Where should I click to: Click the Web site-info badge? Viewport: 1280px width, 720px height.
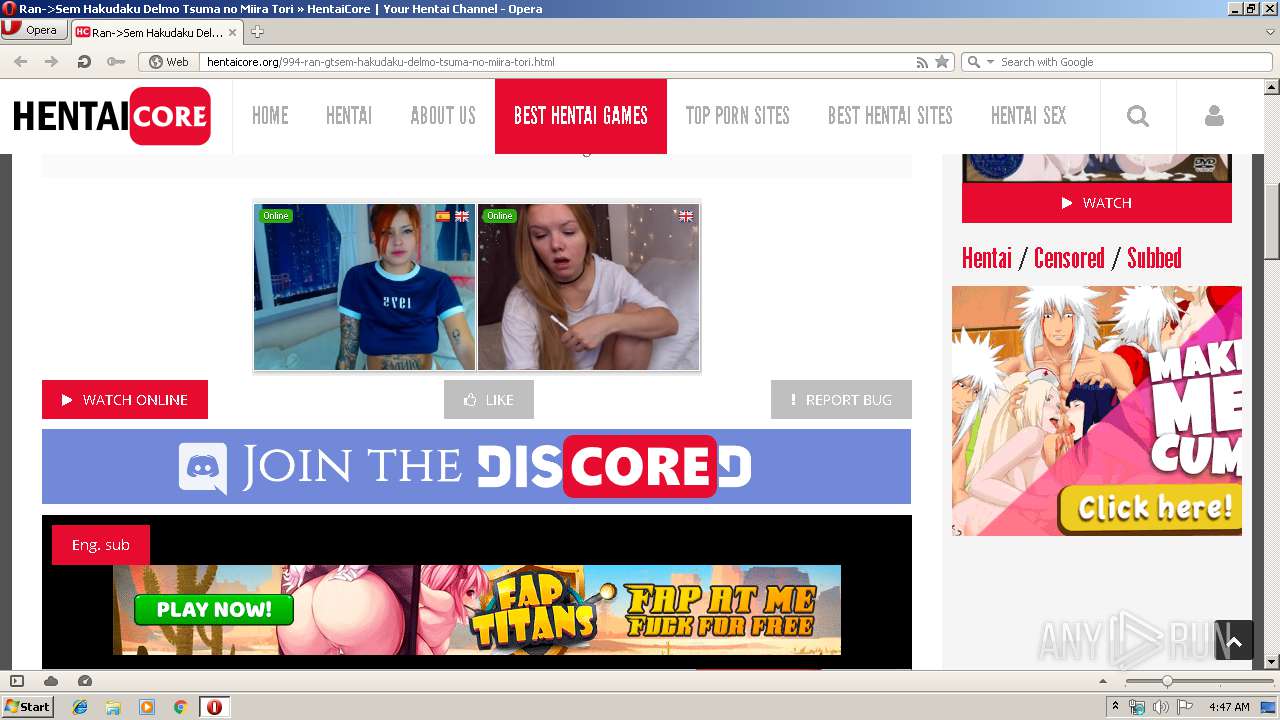[x=169, y=62]
